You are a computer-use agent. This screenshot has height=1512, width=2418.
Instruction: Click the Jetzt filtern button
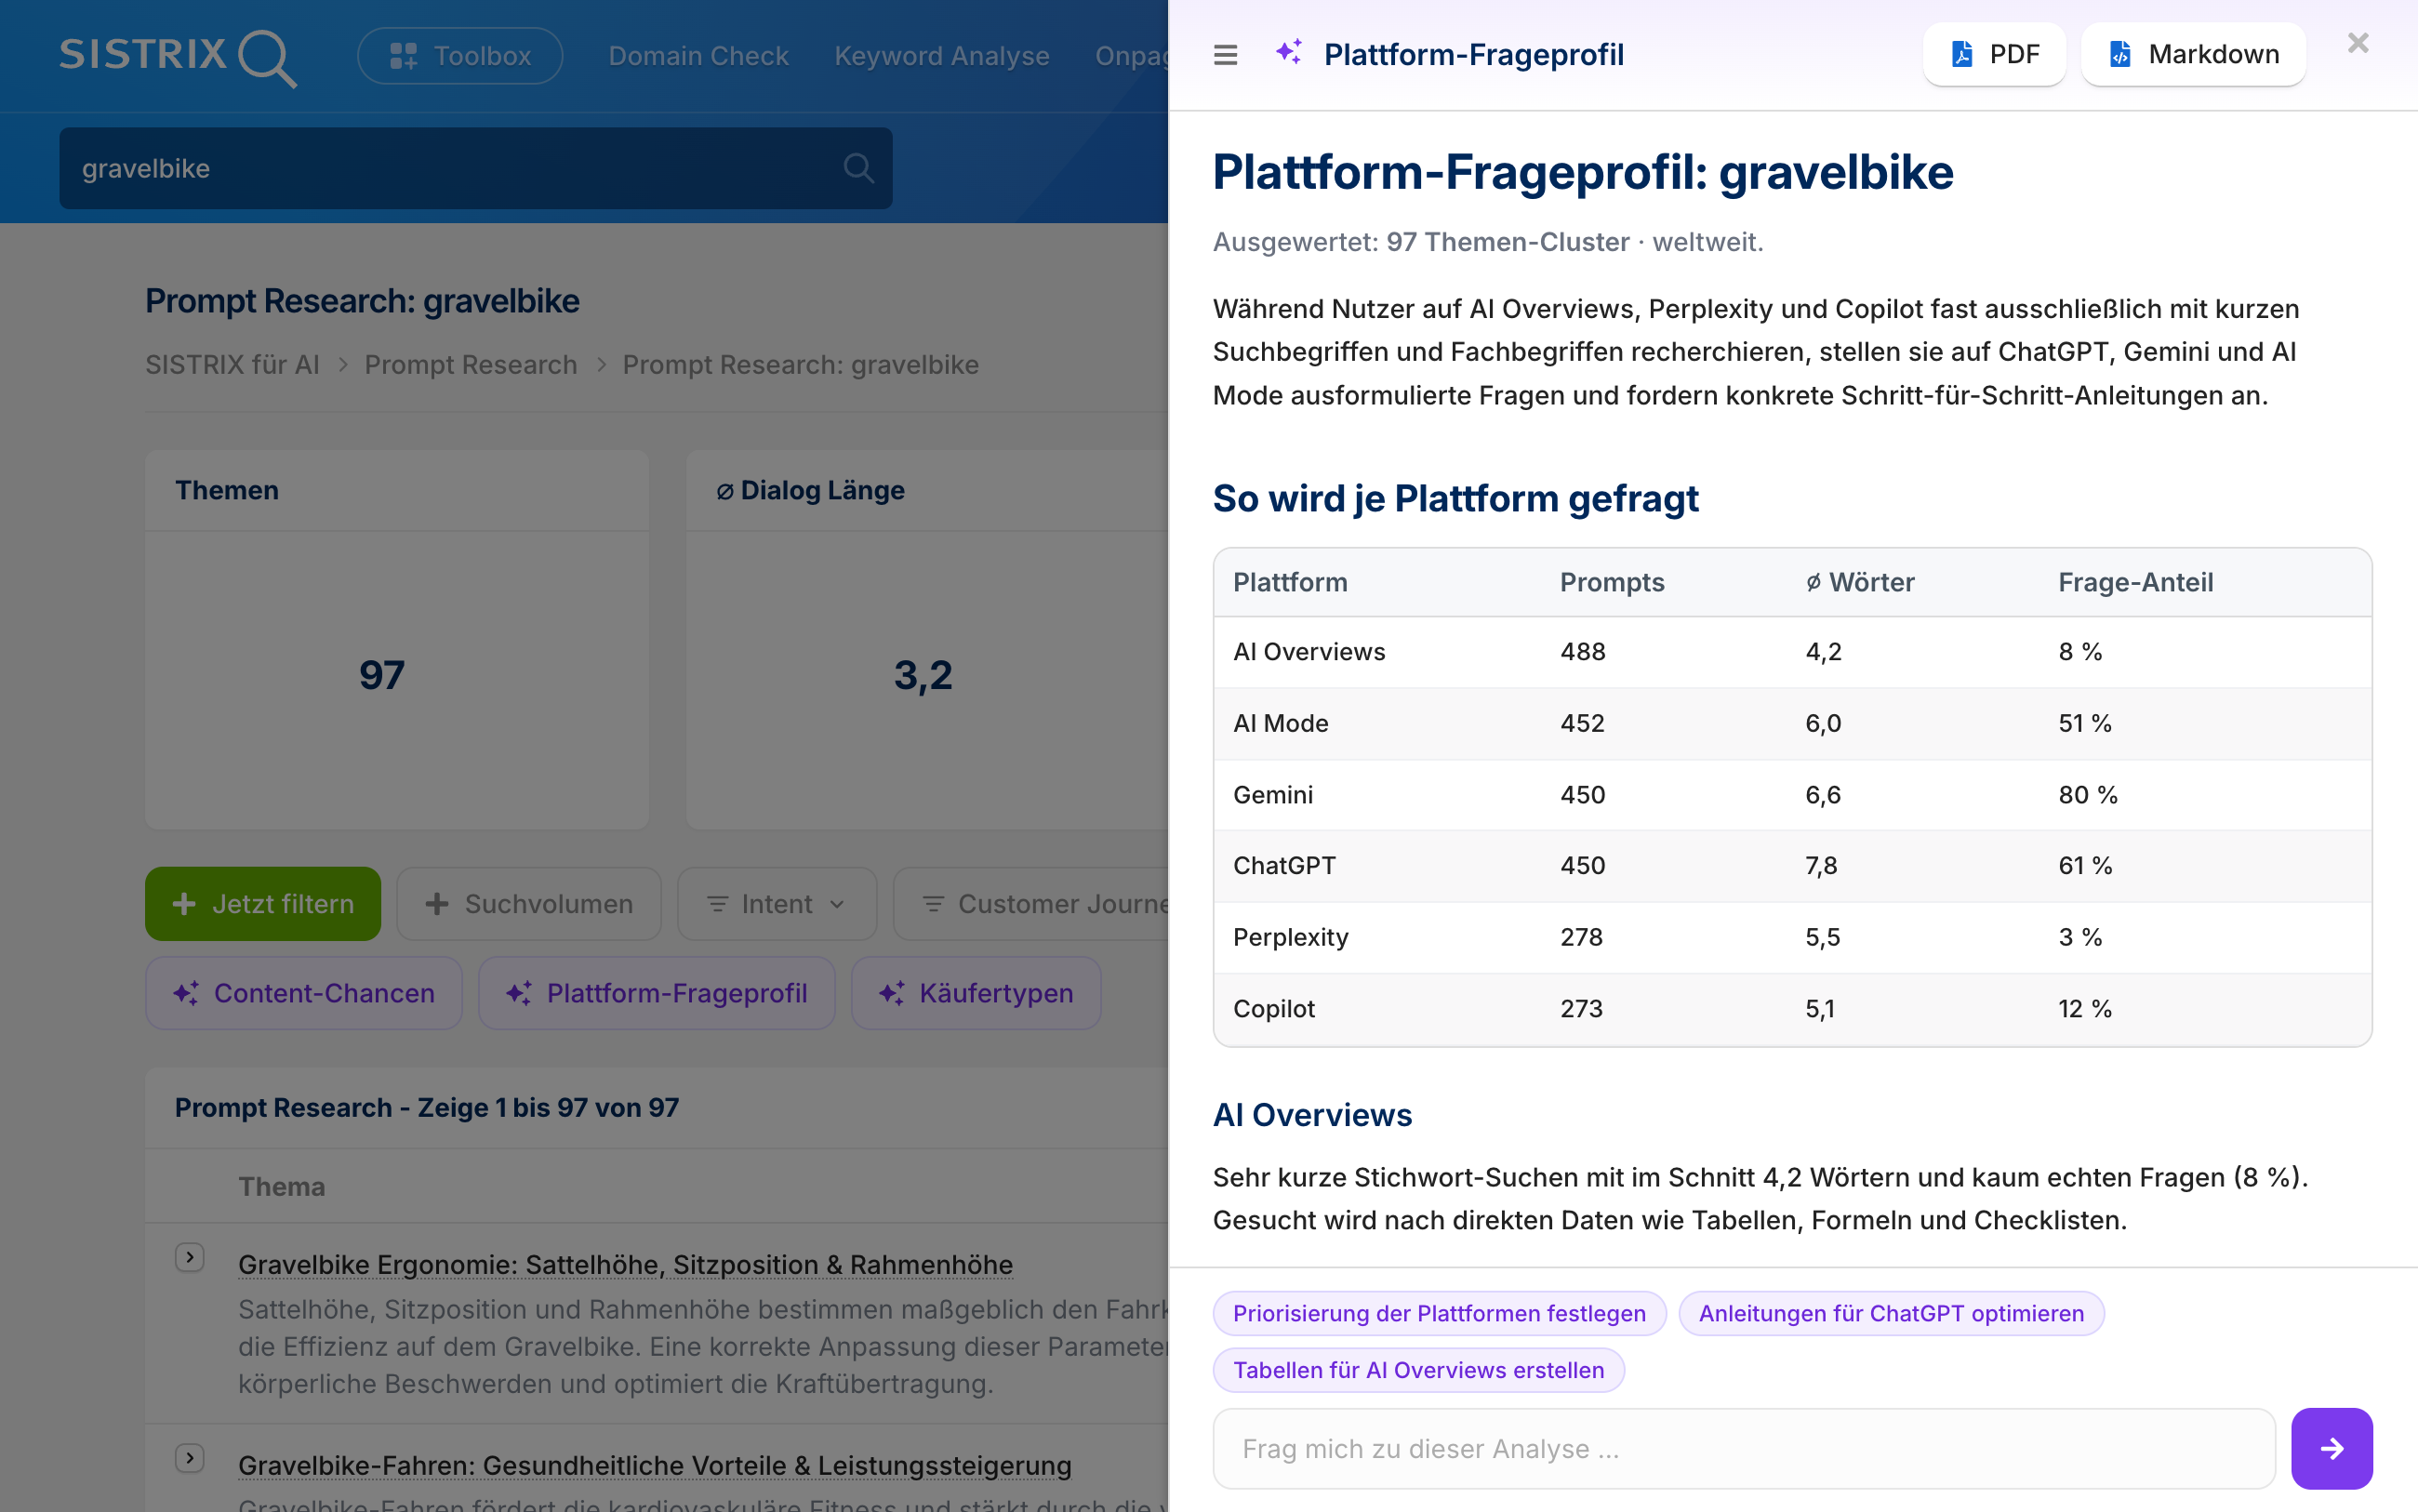coord(263,904)
